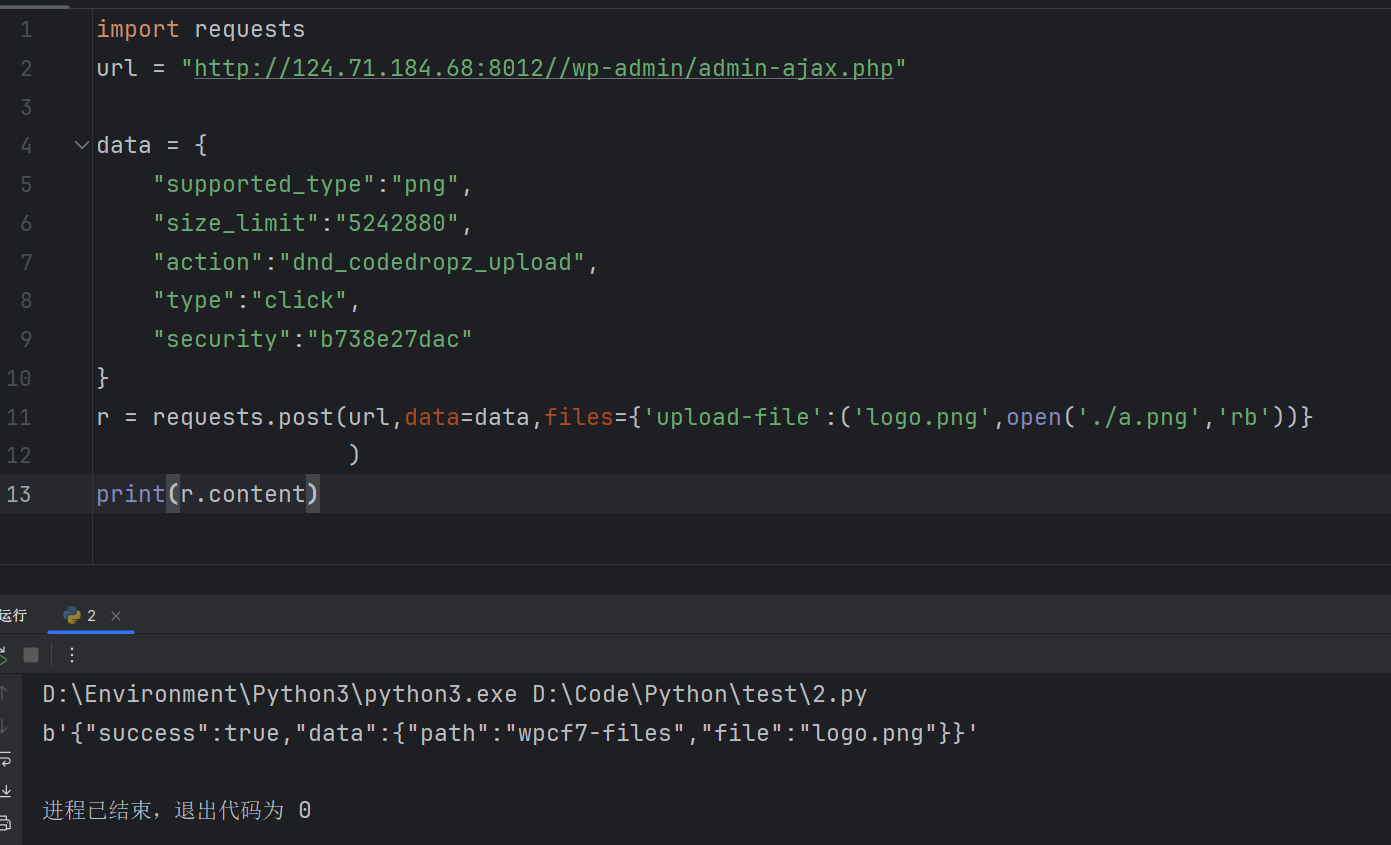This screenshot has width=1391, height=845.
Task: Click the Python icon on run tab 2
Action: [x=72, y=615]
